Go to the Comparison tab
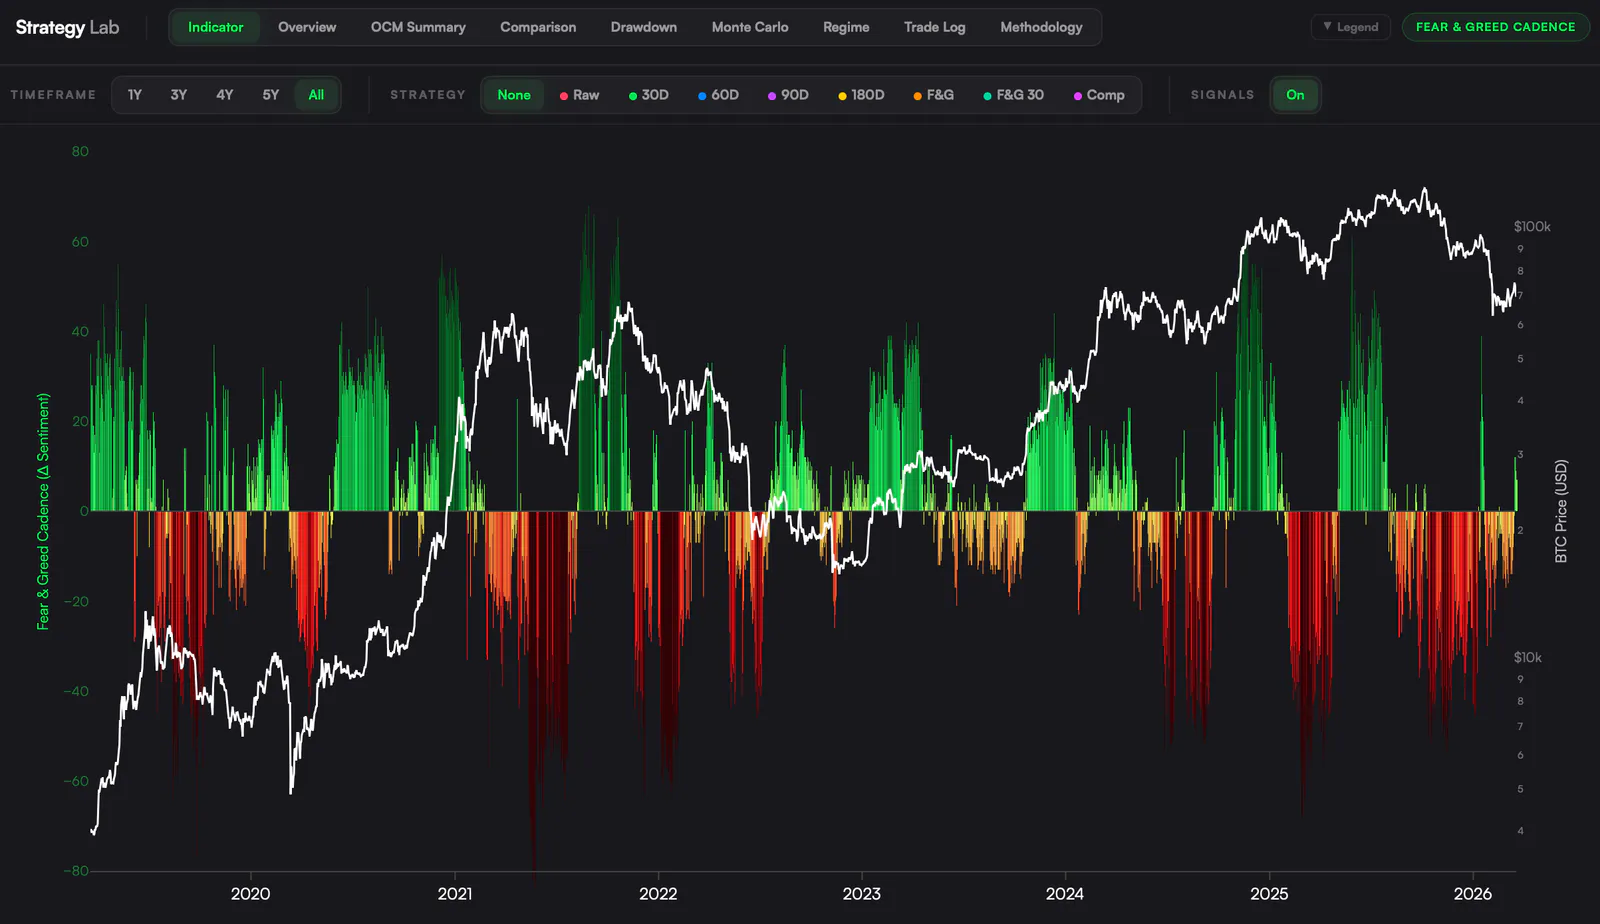Viewport: 1600px width, 924px height. tap(538, 27)
